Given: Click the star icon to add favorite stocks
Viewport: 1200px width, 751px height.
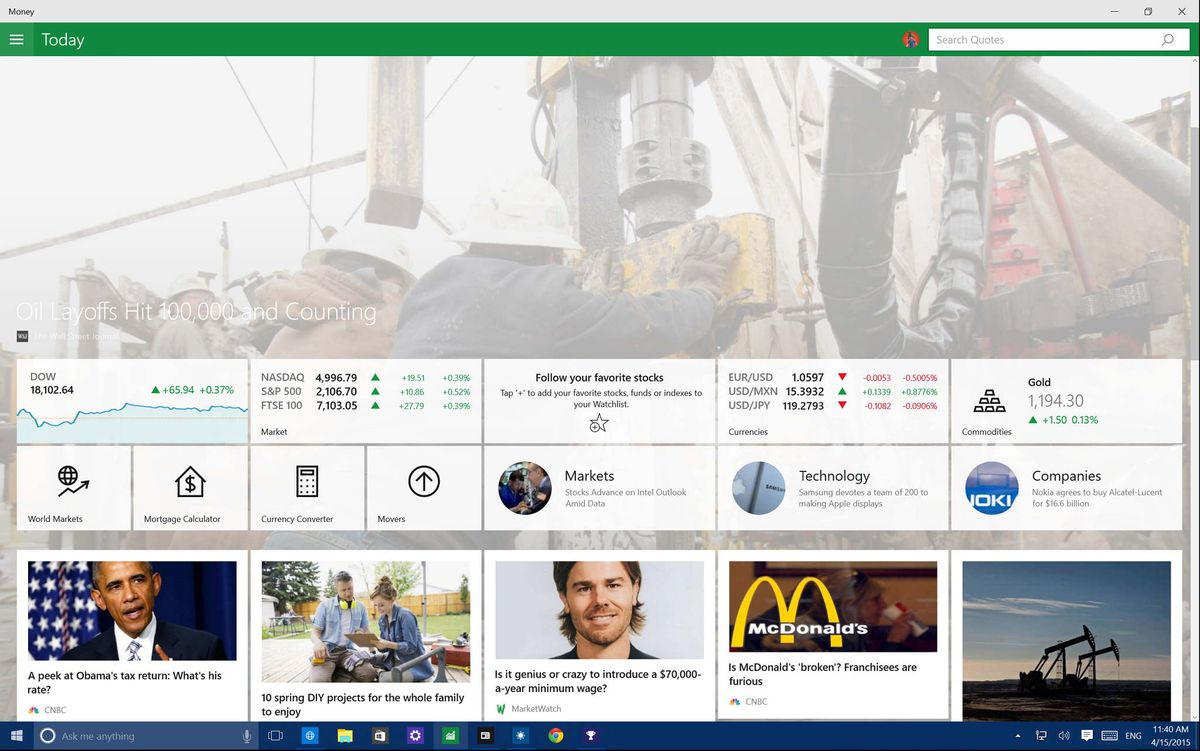Looking at the screenshot, I should coord(598,423).
